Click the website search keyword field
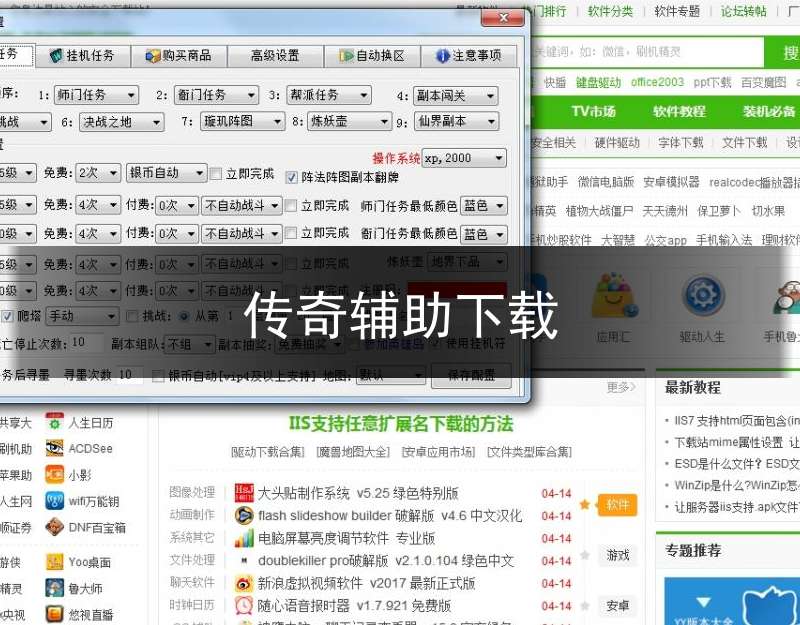Viewport: 800px width, 625px height. coord(647,52)
